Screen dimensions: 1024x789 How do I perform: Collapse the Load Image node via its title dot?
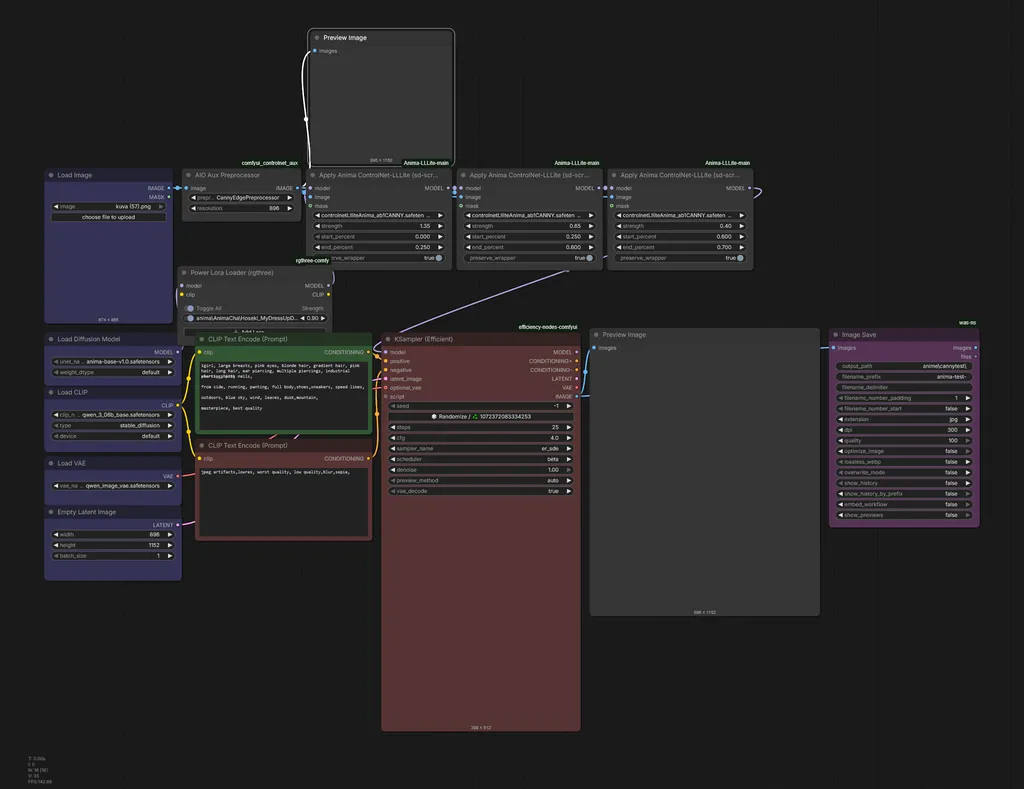point(51,175)
